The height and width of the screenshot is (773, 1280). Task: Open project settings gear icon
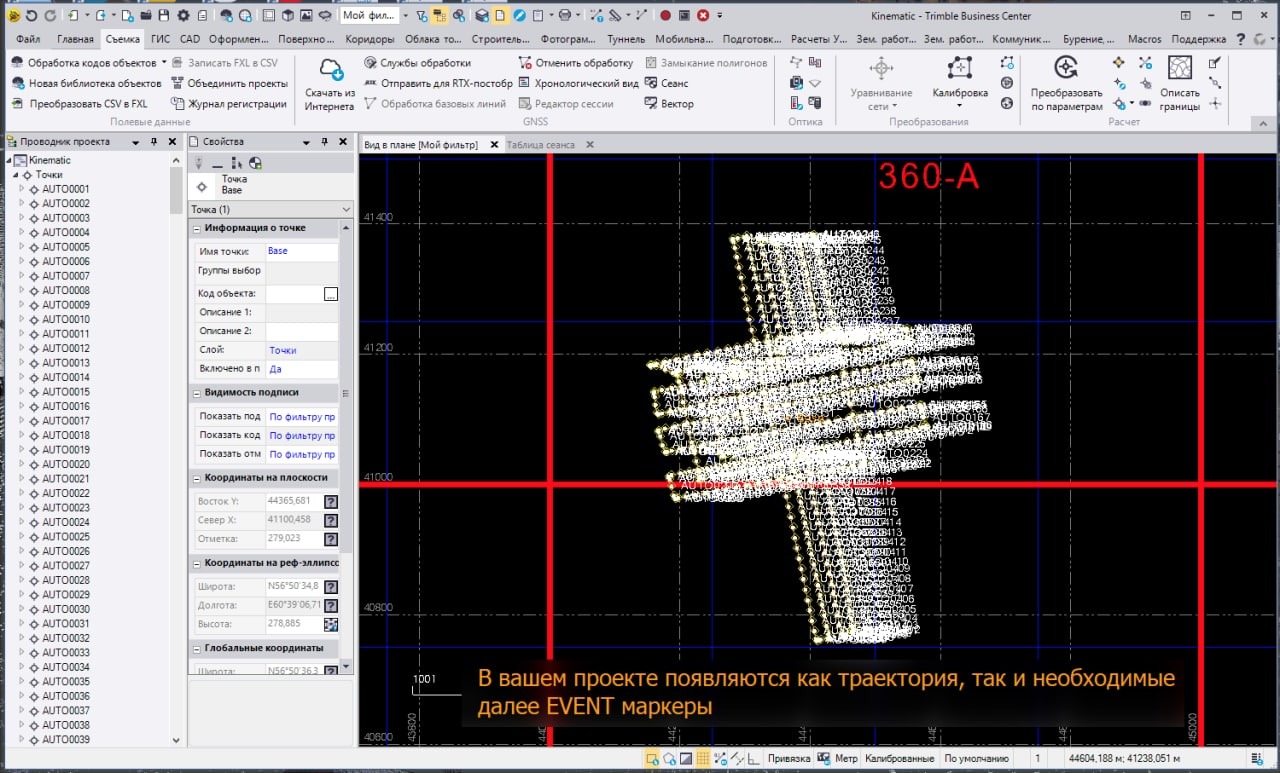[x=183, y=16]
